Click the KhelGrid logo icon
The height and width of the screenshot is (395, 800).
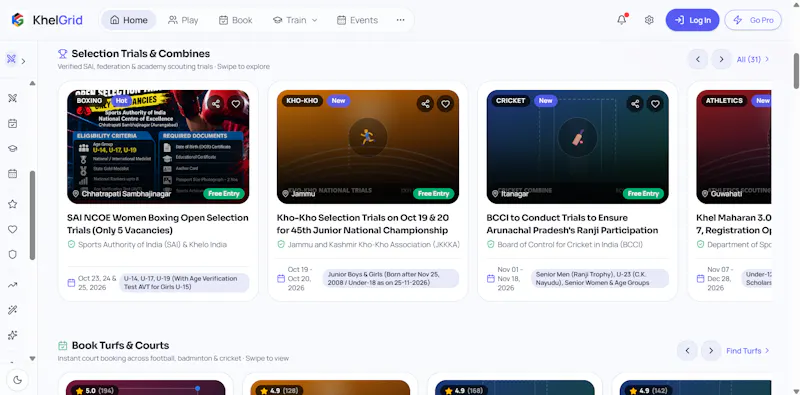[x=18, y=20]
